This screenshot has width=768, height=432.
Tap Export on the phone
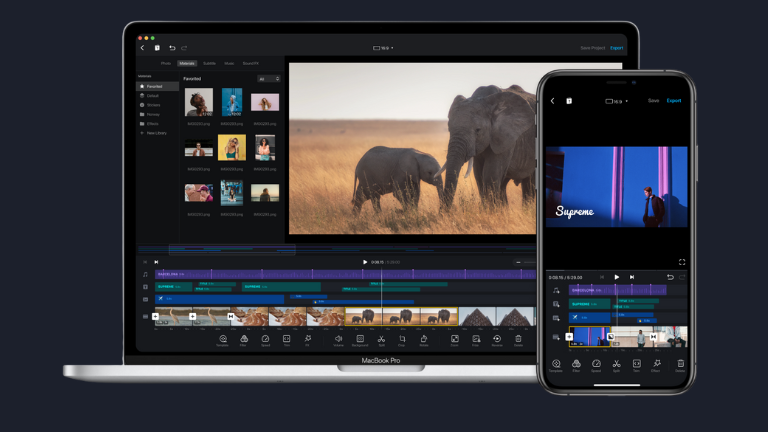click(x=674, y=100)
